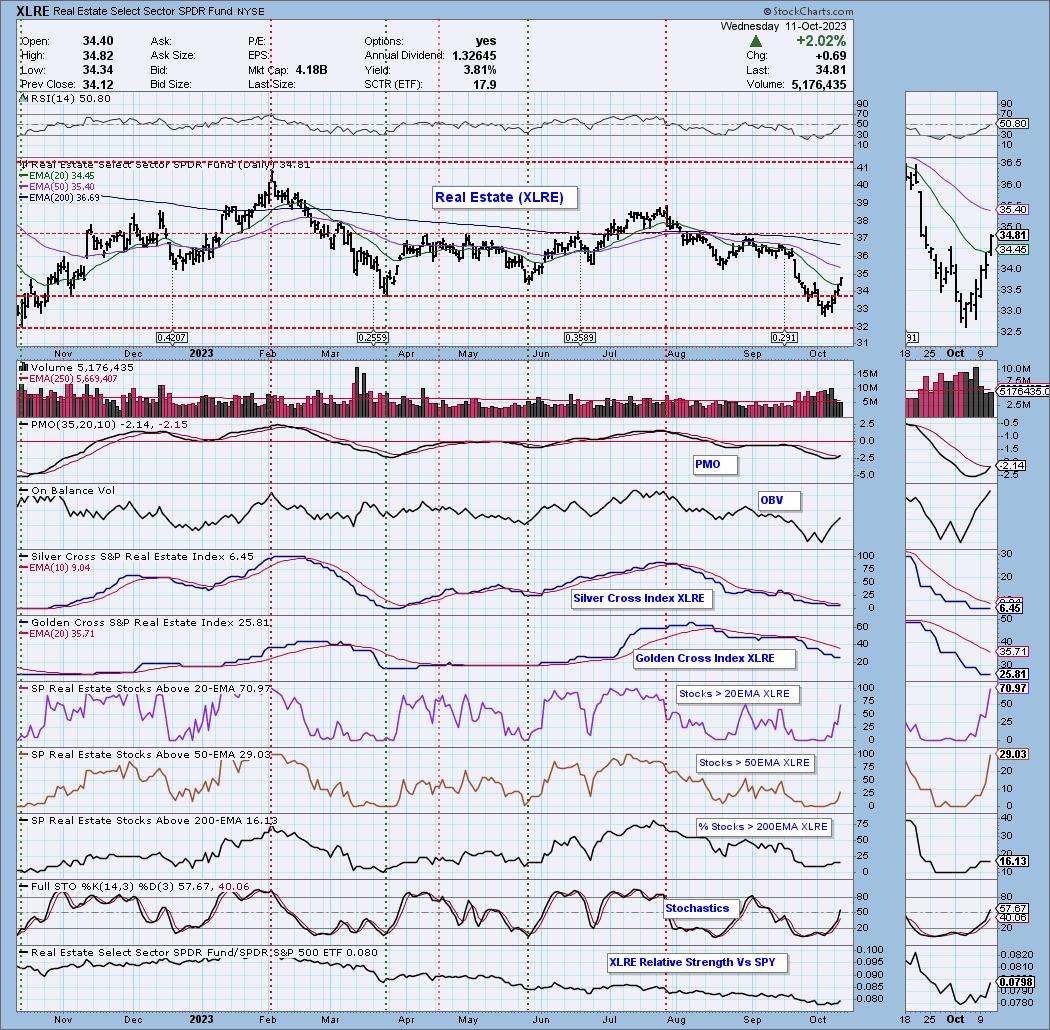This screenshot has width=1050, height=1030.
Task: Click the 34.45 EMA tag in zoom panel
Action: tap(1012, 249)
